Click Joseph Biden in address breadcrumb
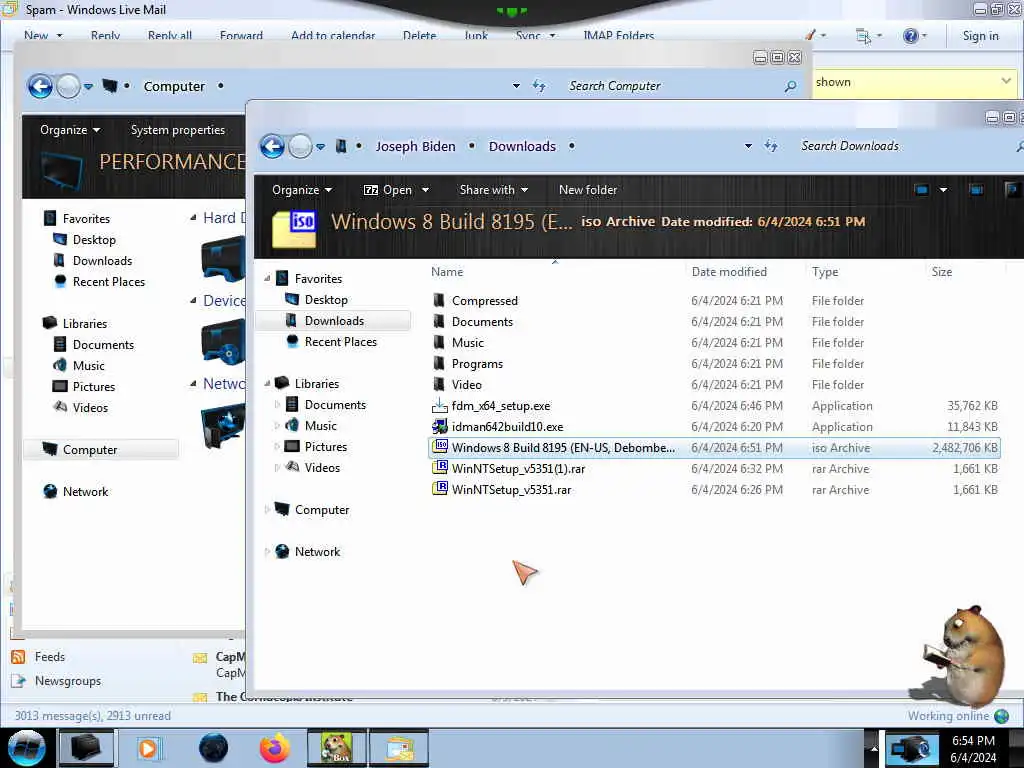The image size is (1024, 768). [415, 146]
